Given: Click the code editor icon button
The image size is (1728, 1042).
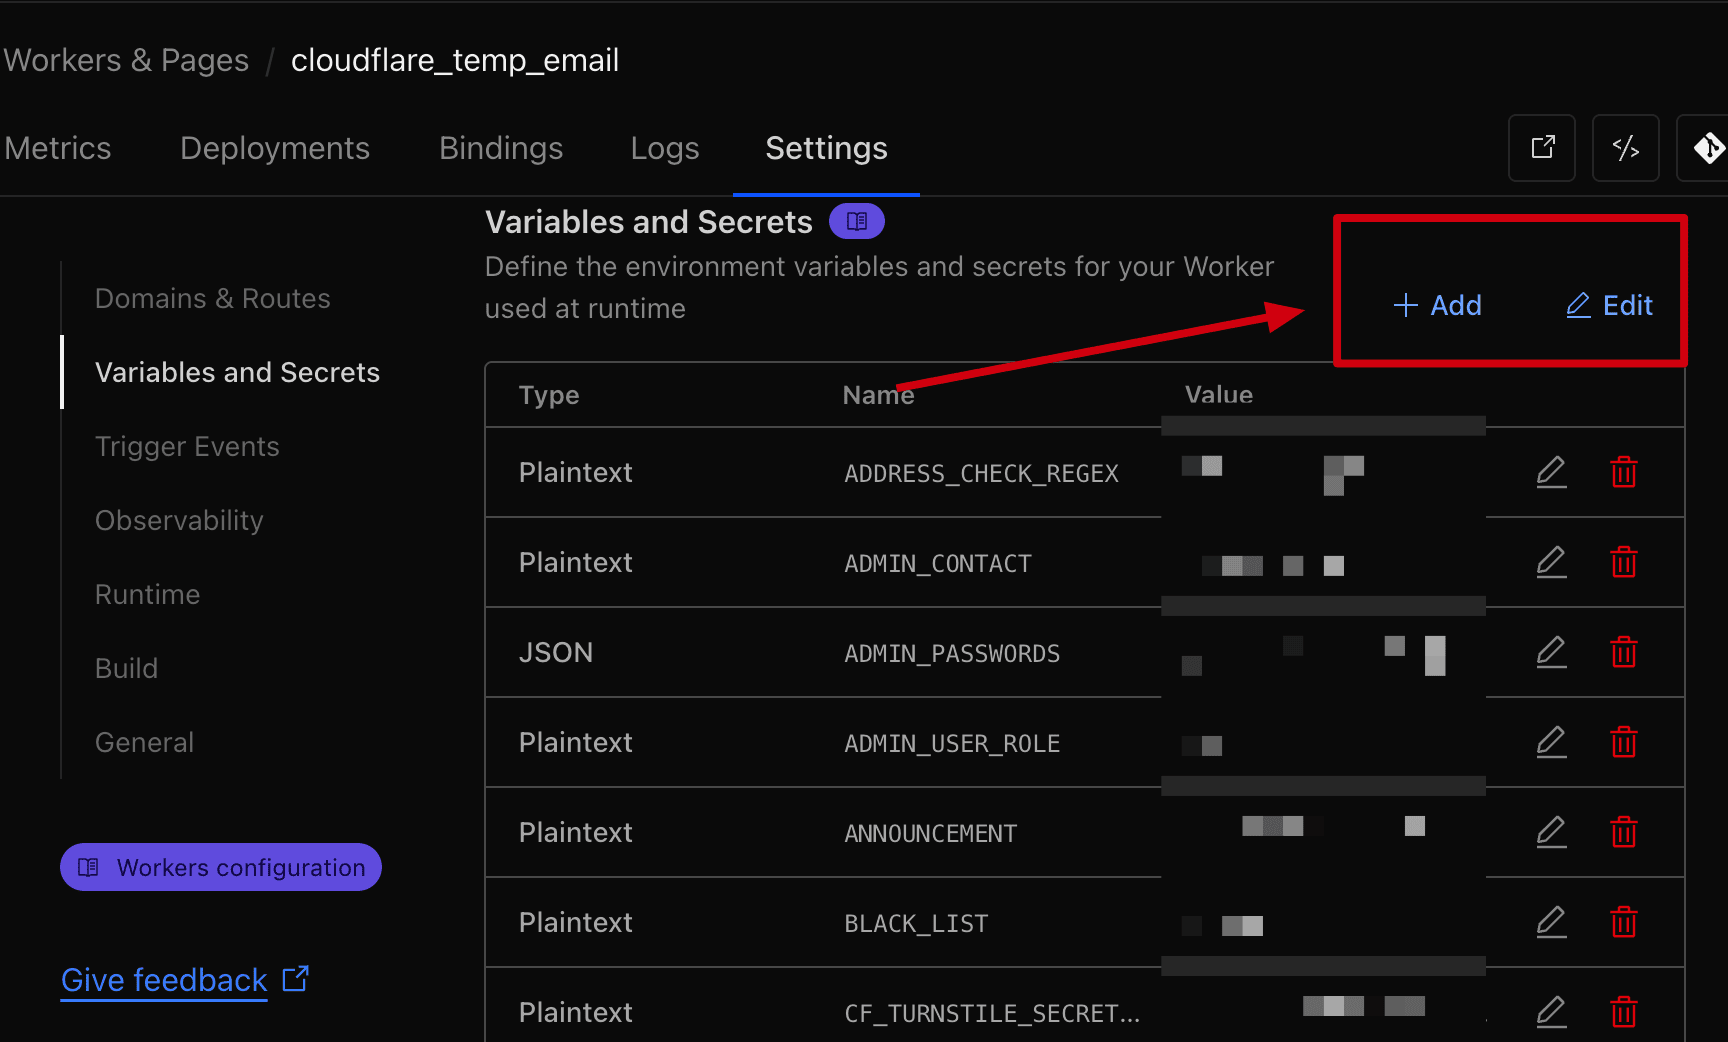Looking at the screenshot, I should click(1625, 148).
